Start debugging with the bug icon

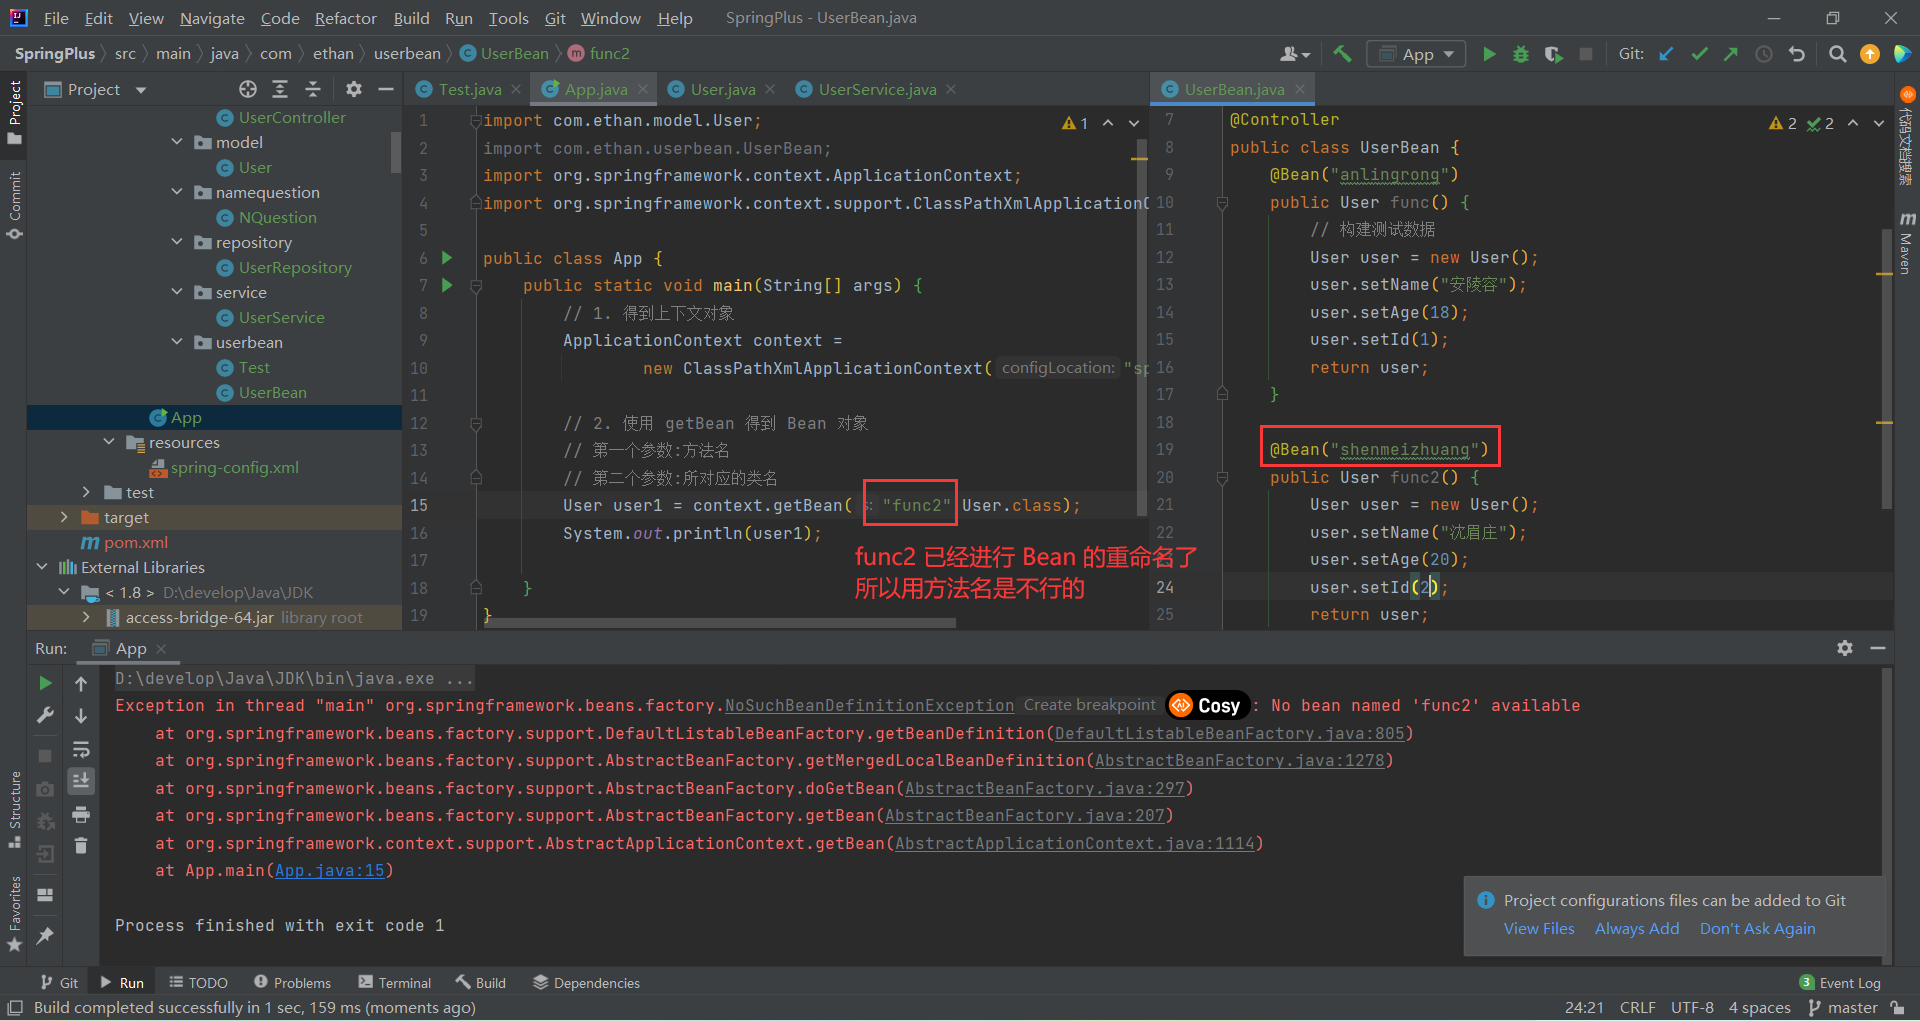(x=1521, y=54)
